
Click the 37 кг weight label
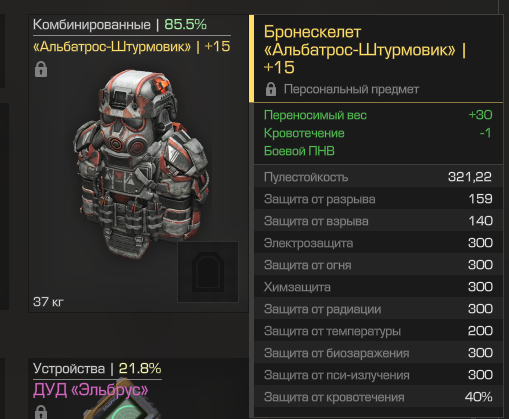click(48, 302)
